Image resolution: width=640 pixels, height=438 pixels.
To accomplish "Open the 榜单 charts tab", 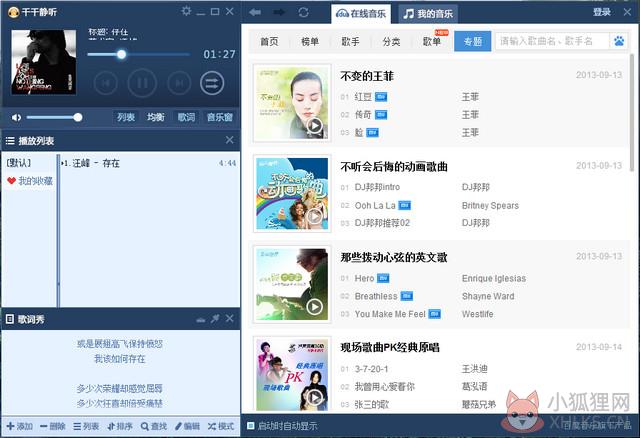I will pos(310,41).
